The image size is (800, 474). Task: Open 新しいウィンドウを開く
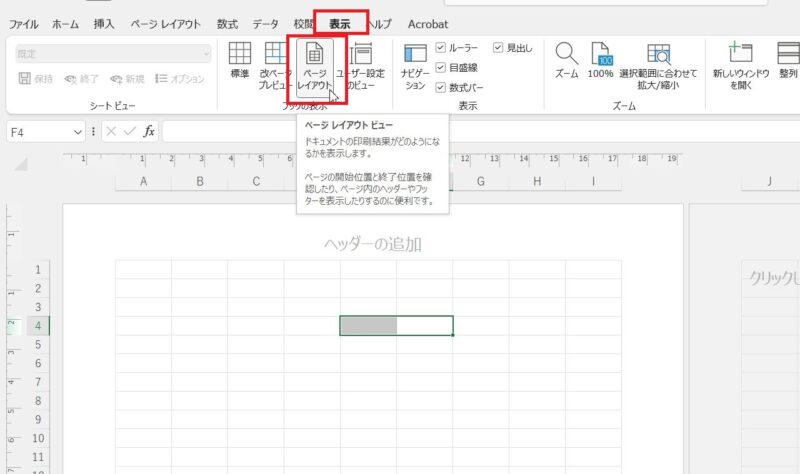[741, 66]
